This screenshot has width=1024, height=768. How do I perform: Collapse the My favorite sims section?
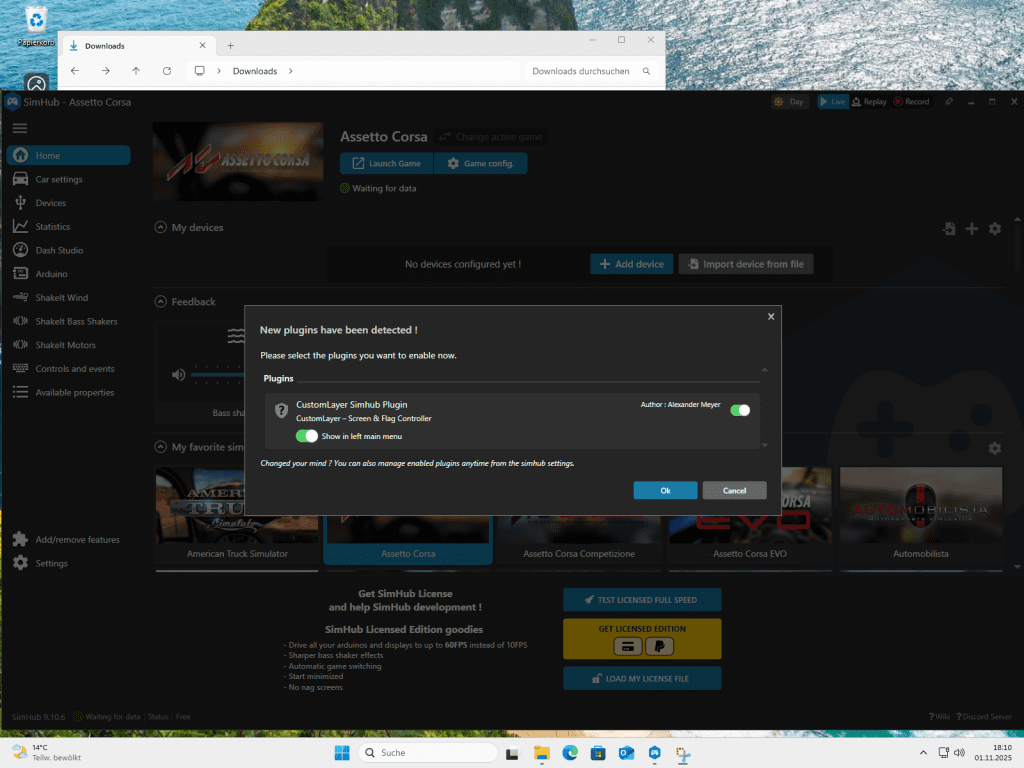[161, 447]
